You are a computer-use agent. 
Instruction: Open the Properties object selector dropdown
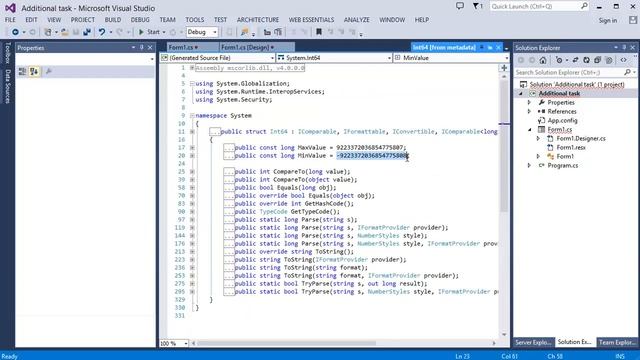point(152,59)
